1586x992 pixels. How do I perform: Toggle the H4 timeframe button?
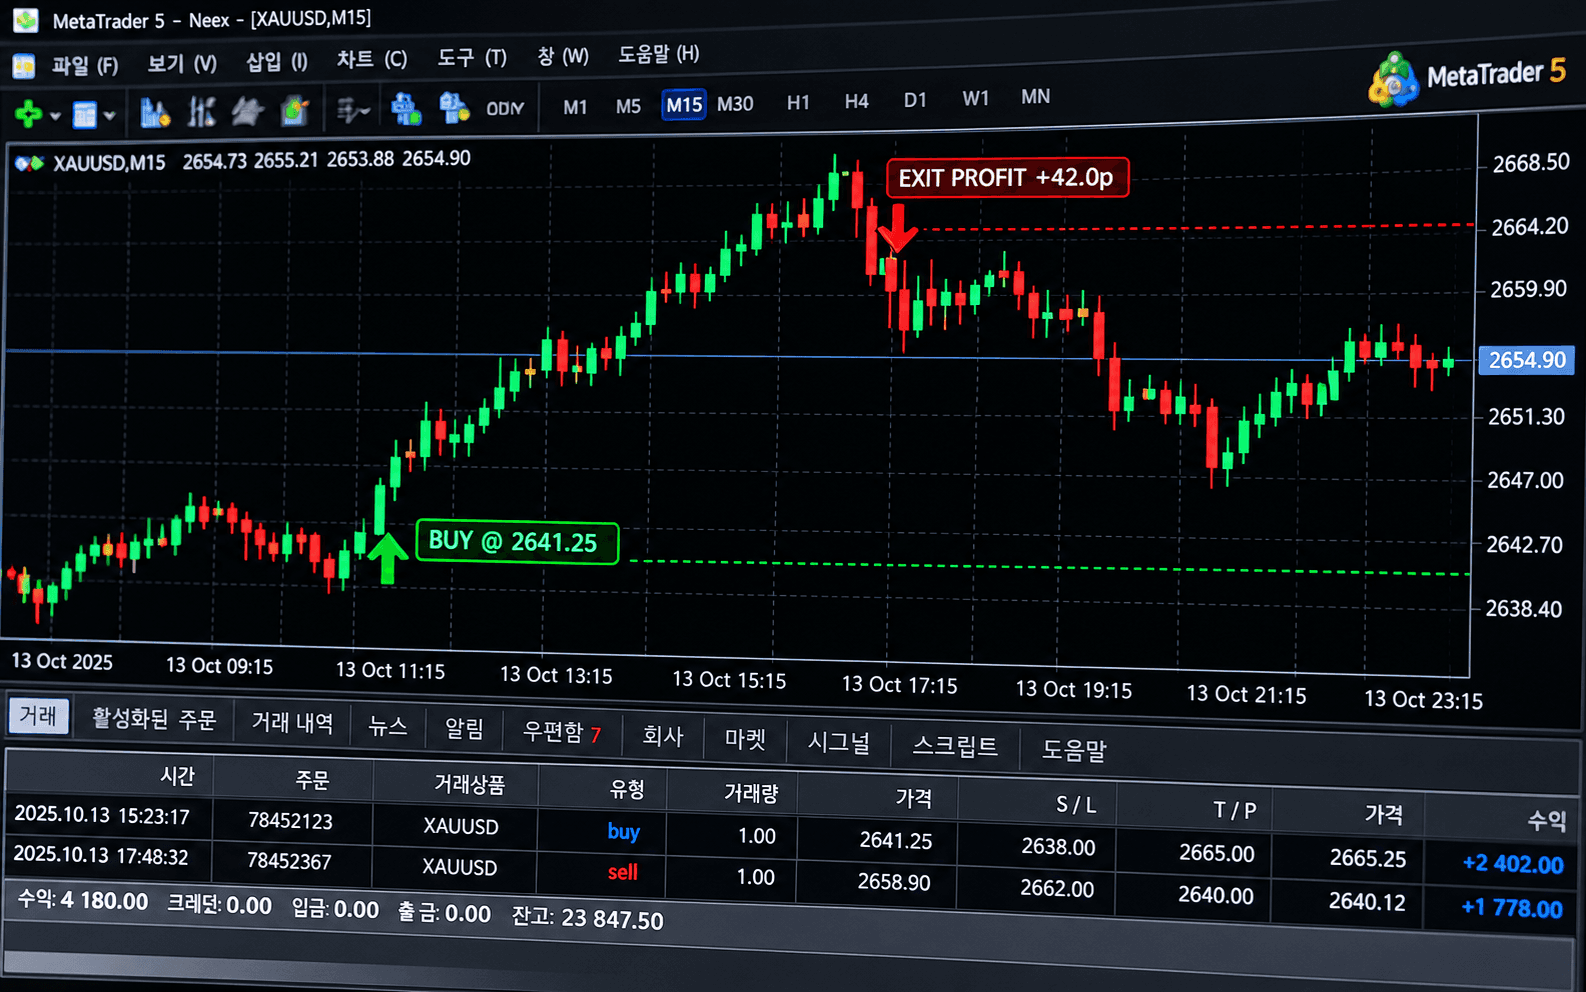[856, 101]
